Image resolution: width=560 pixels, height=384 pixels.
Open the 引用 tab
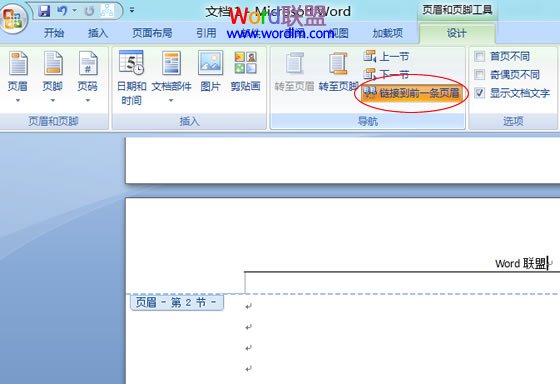tap(206, 33)
